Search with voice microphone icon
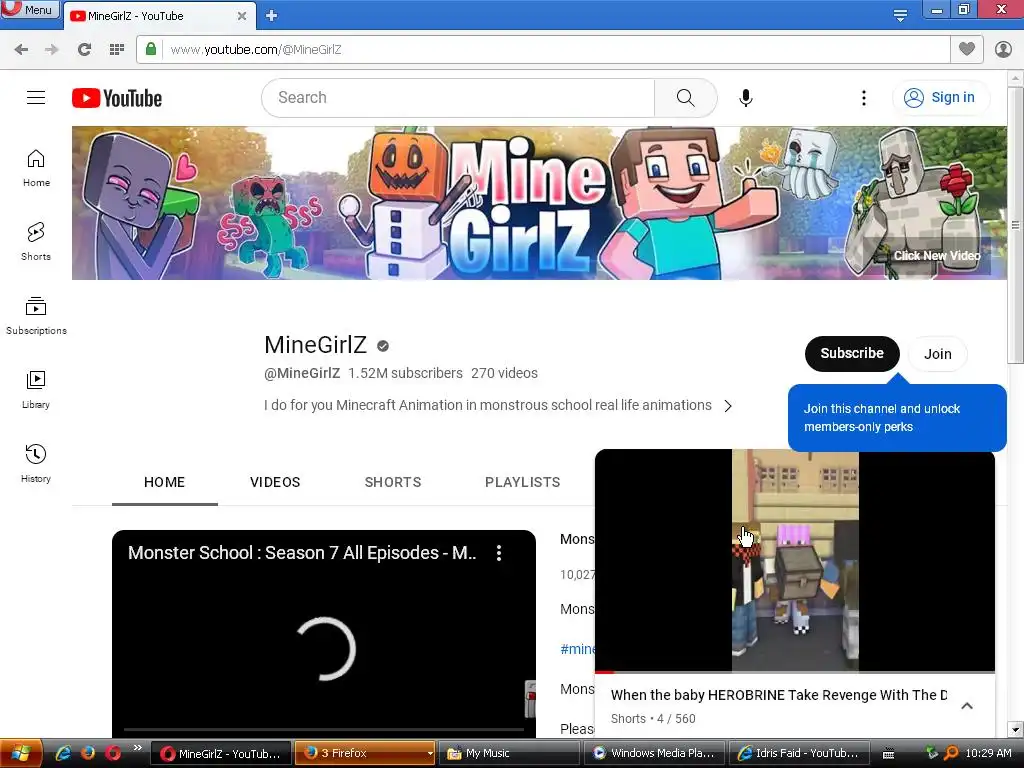Viewport: 1024px width, 768px height. point(746,98)
